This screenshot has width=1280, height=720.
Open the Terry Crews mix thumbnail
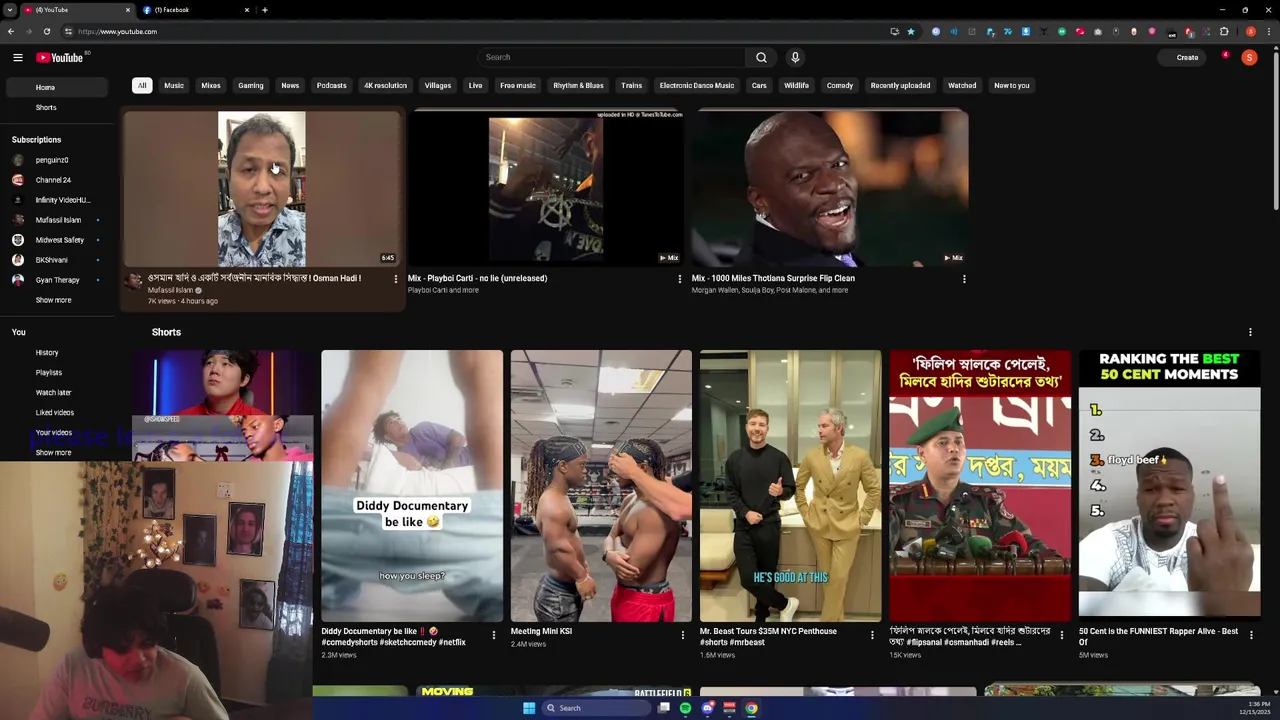(x=830, y=188)
